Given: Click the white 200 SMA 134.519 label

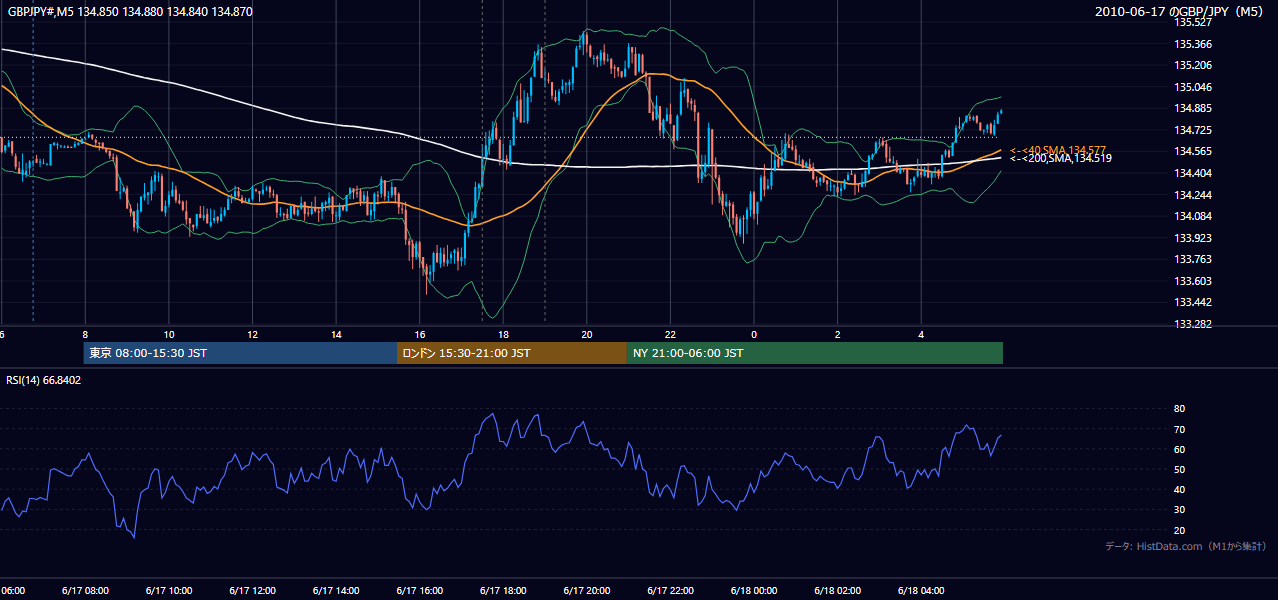Looking at the screenshot, I should coord(1060,158).
